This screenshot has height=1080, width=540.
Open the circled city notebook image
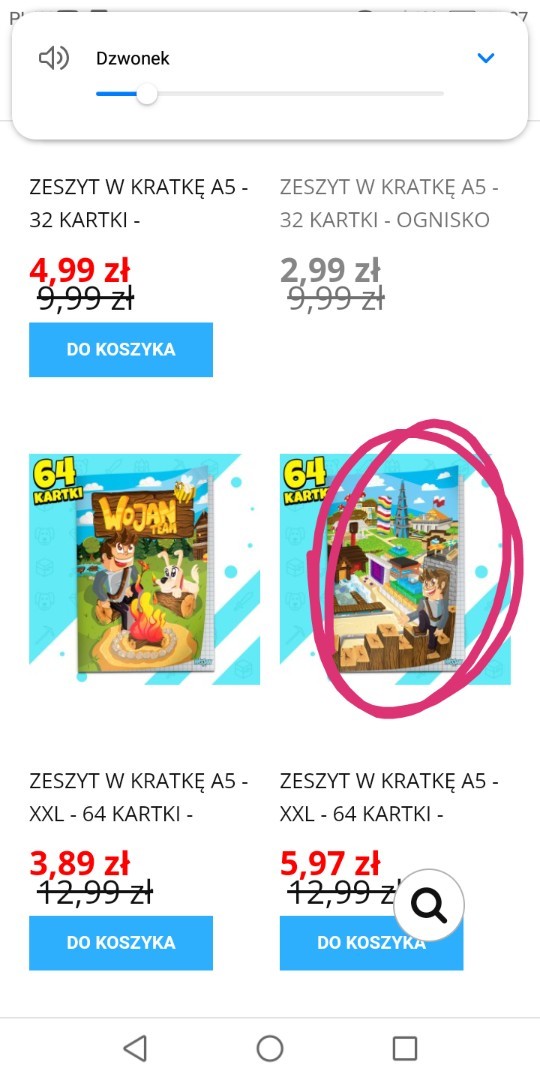click(395, 569)
